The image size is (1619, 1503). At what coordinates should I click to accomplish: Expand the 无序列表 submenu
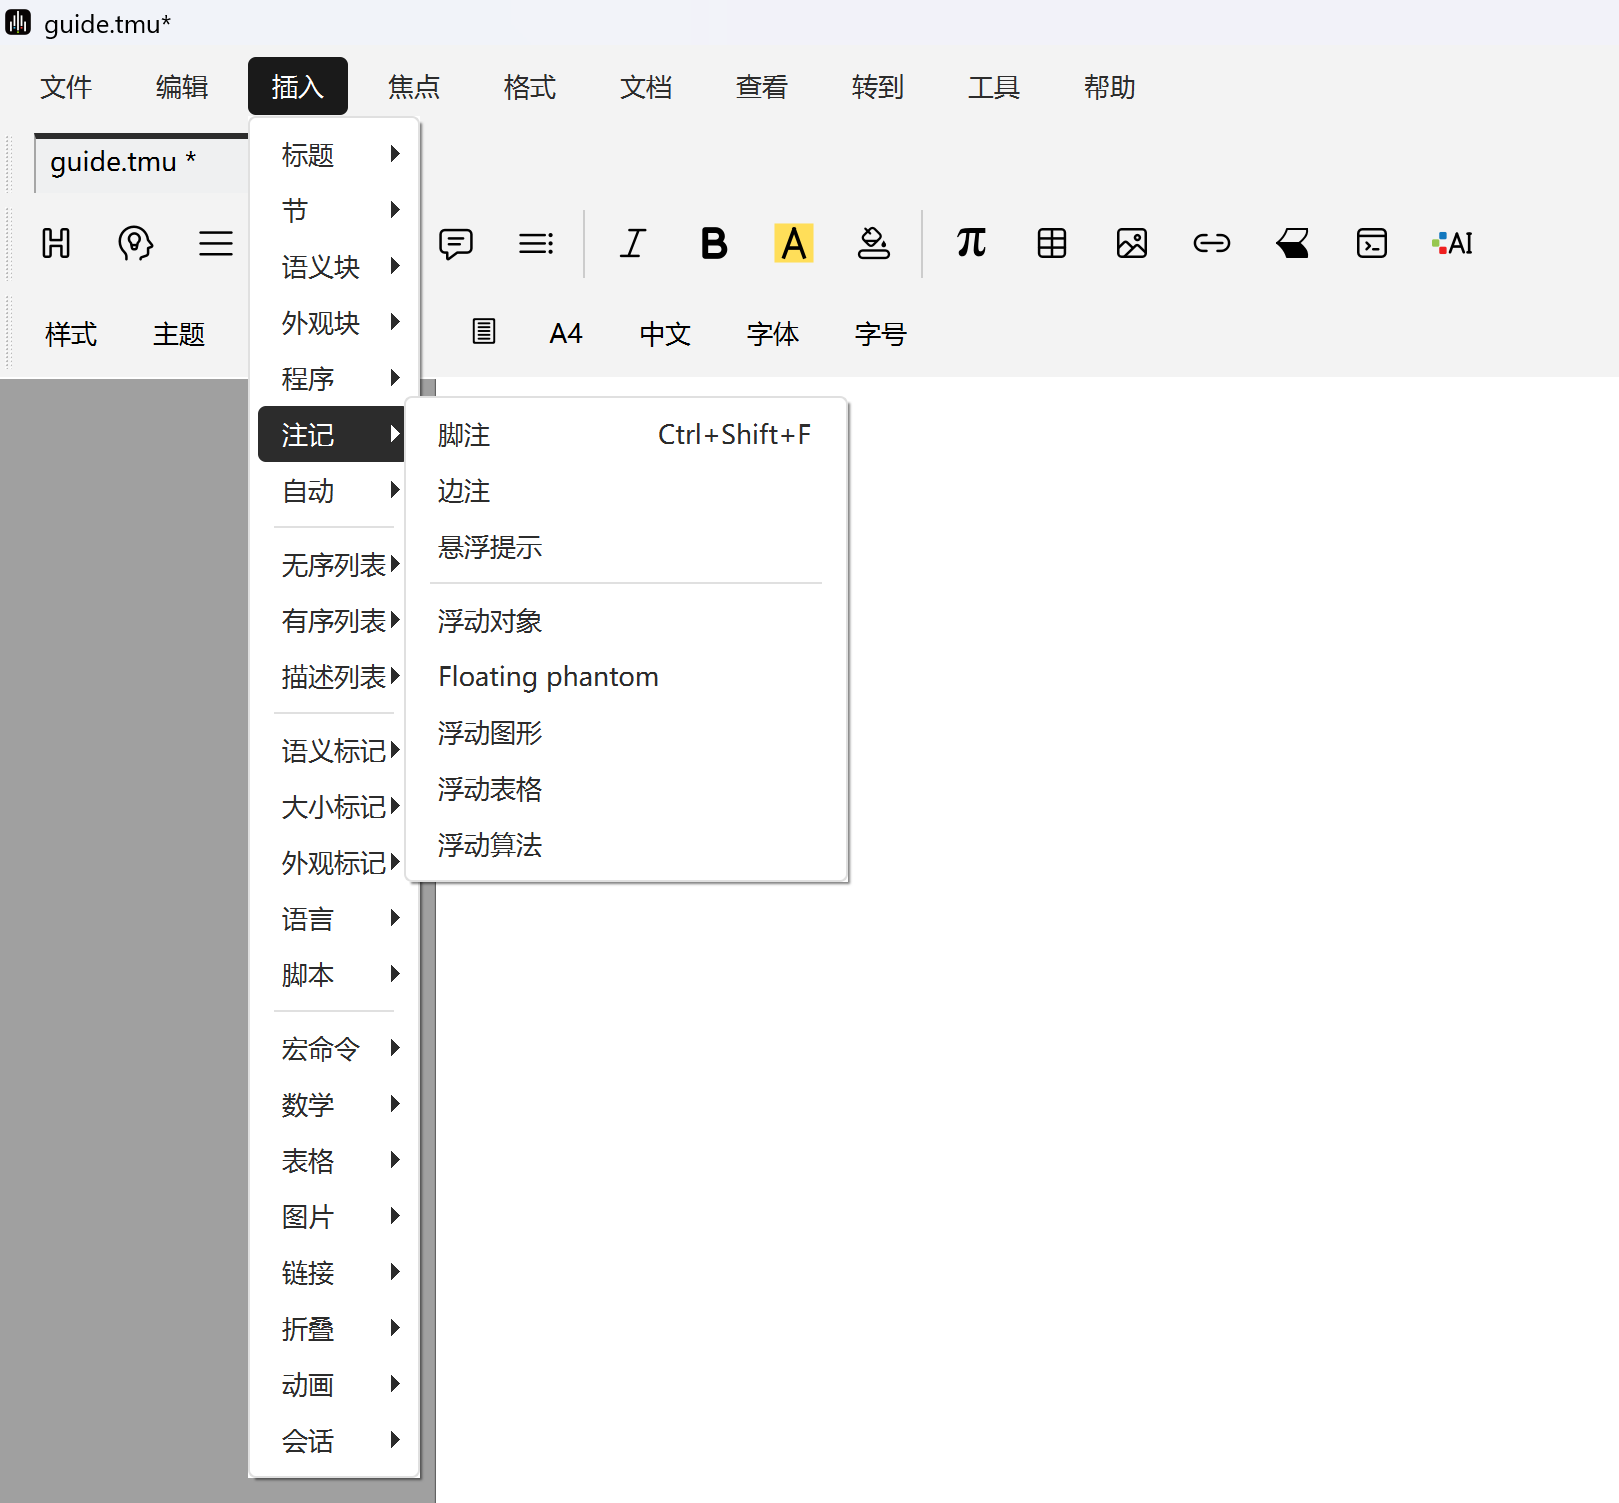335,565
